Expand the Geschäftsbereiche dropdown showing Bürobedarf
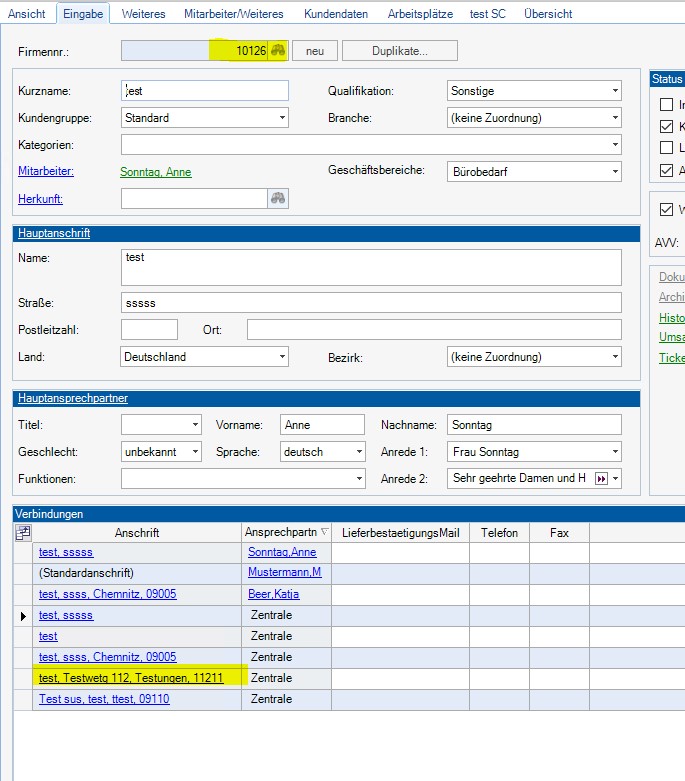The image size is (685, 781). (x=614, y=172)
